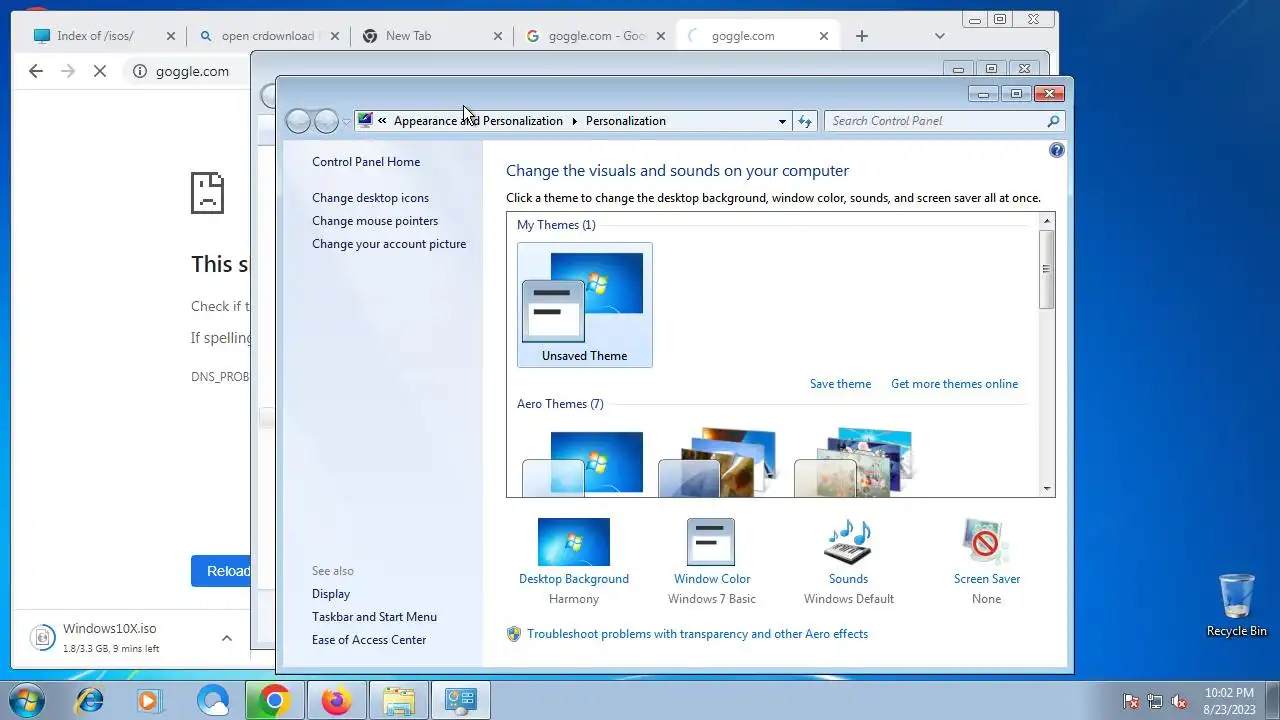Click the Appearance and Personalization breadcrumb
Image resolution: width=1280 pixels, height=720 pixels.
pos(478,121)
